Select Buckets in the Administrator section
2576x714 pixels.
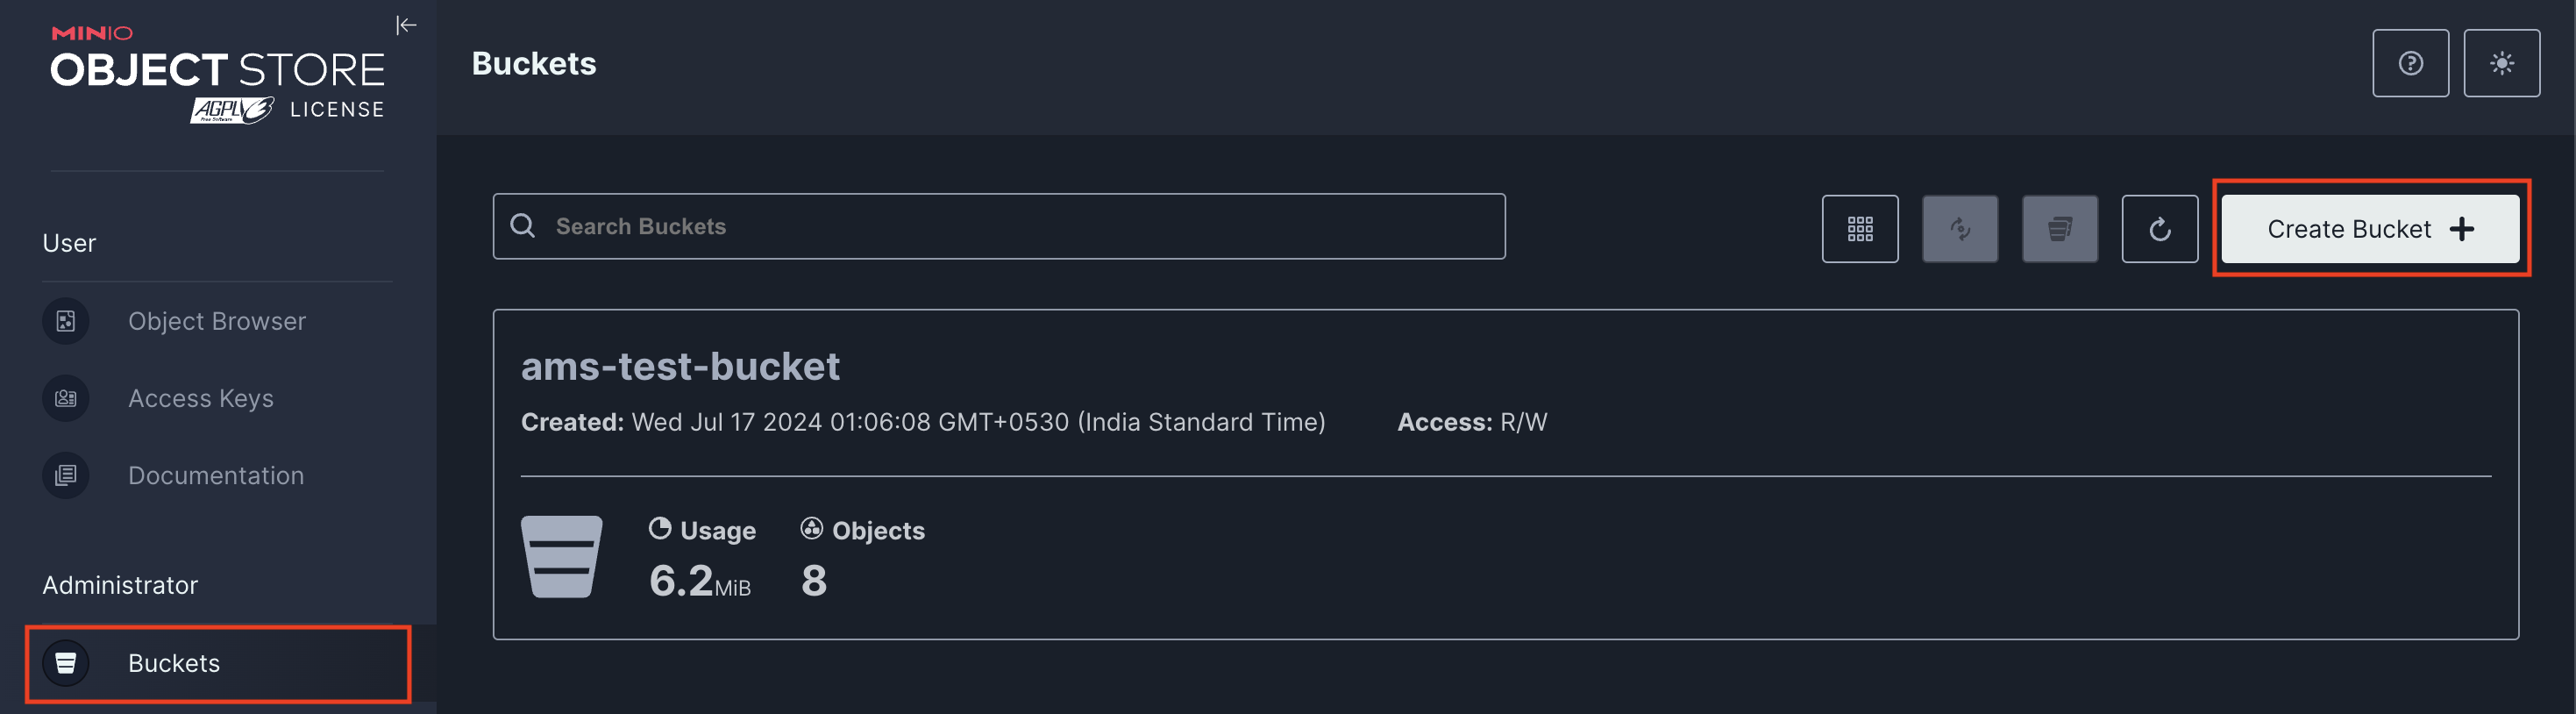coord(217,663)
